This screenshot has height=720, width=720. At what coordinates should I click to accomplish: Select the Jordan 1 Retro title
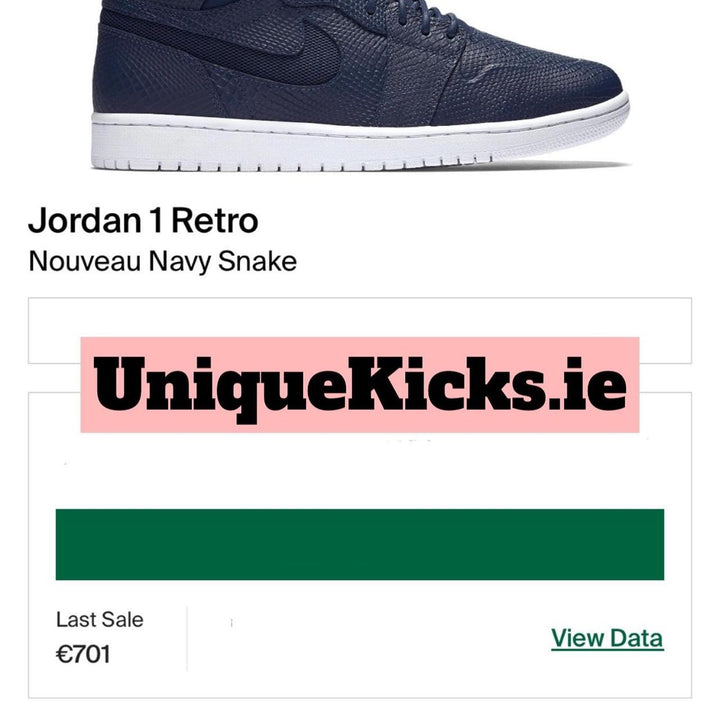click(x=143, y=221)
